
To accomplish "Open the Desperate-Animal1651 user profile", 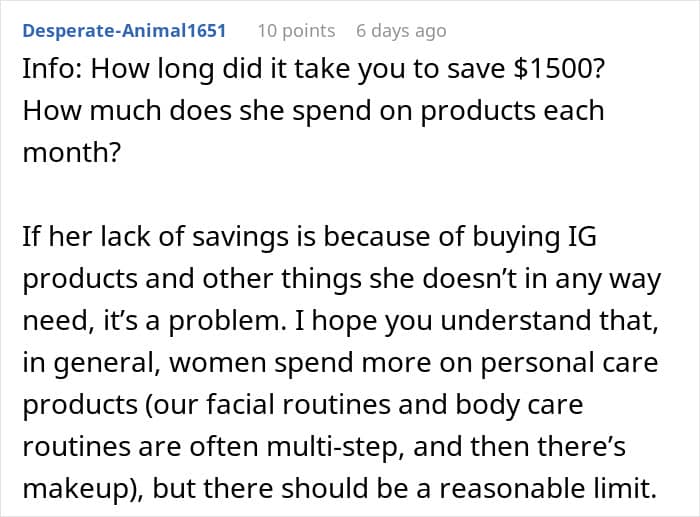I will [124, 31].
